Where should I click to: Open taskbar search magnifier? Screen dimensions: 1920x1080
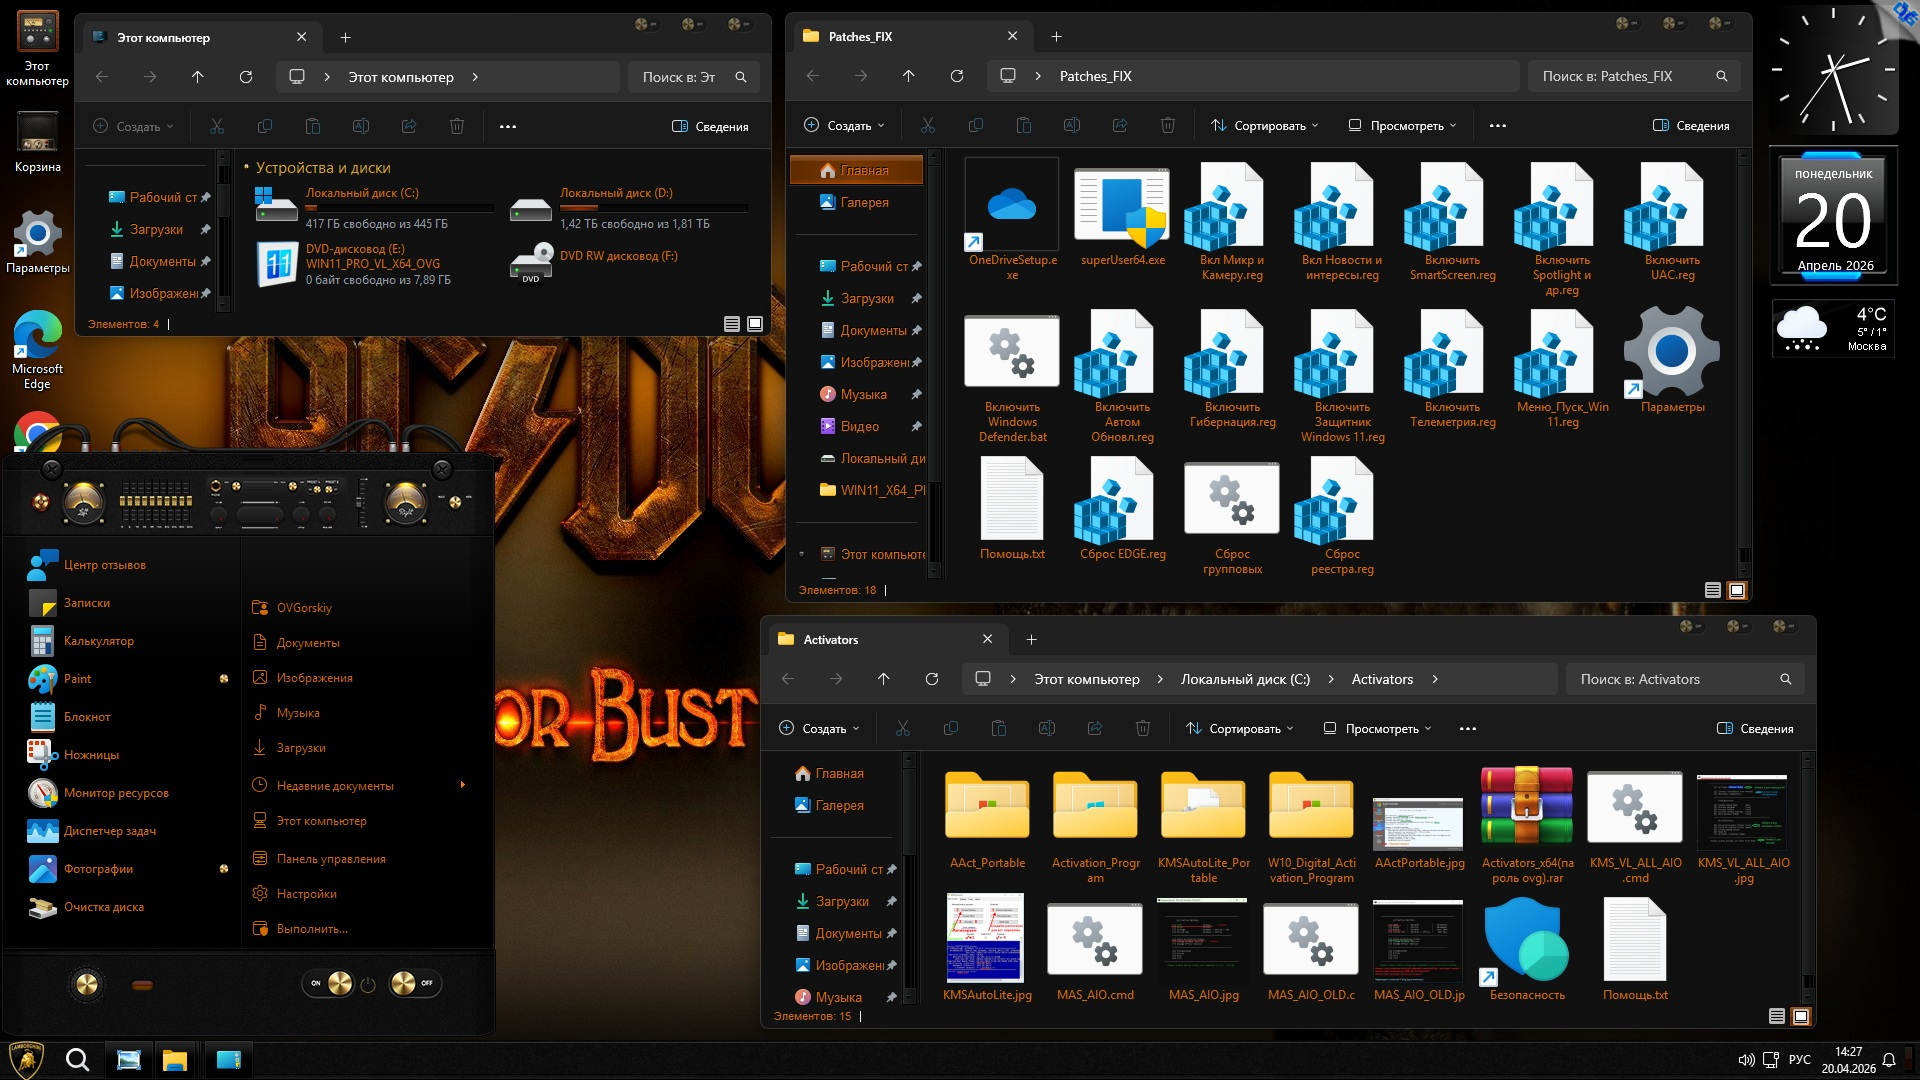pos(77,1060)
